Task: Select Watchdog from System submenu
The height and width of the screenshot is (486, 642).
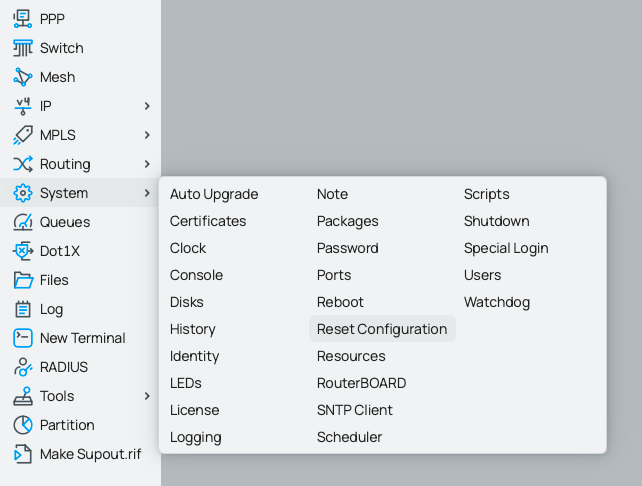Action: point(497,302)
